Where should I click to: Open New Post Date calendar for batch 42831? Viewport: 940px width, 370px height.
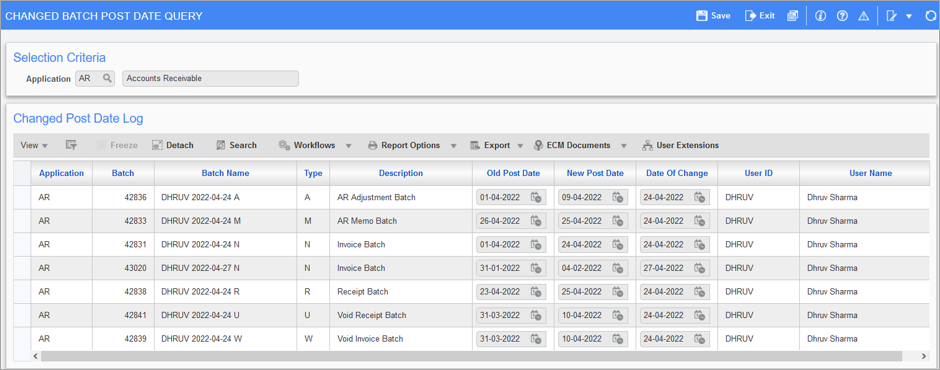pyautogui.click(x=617, y=245)
